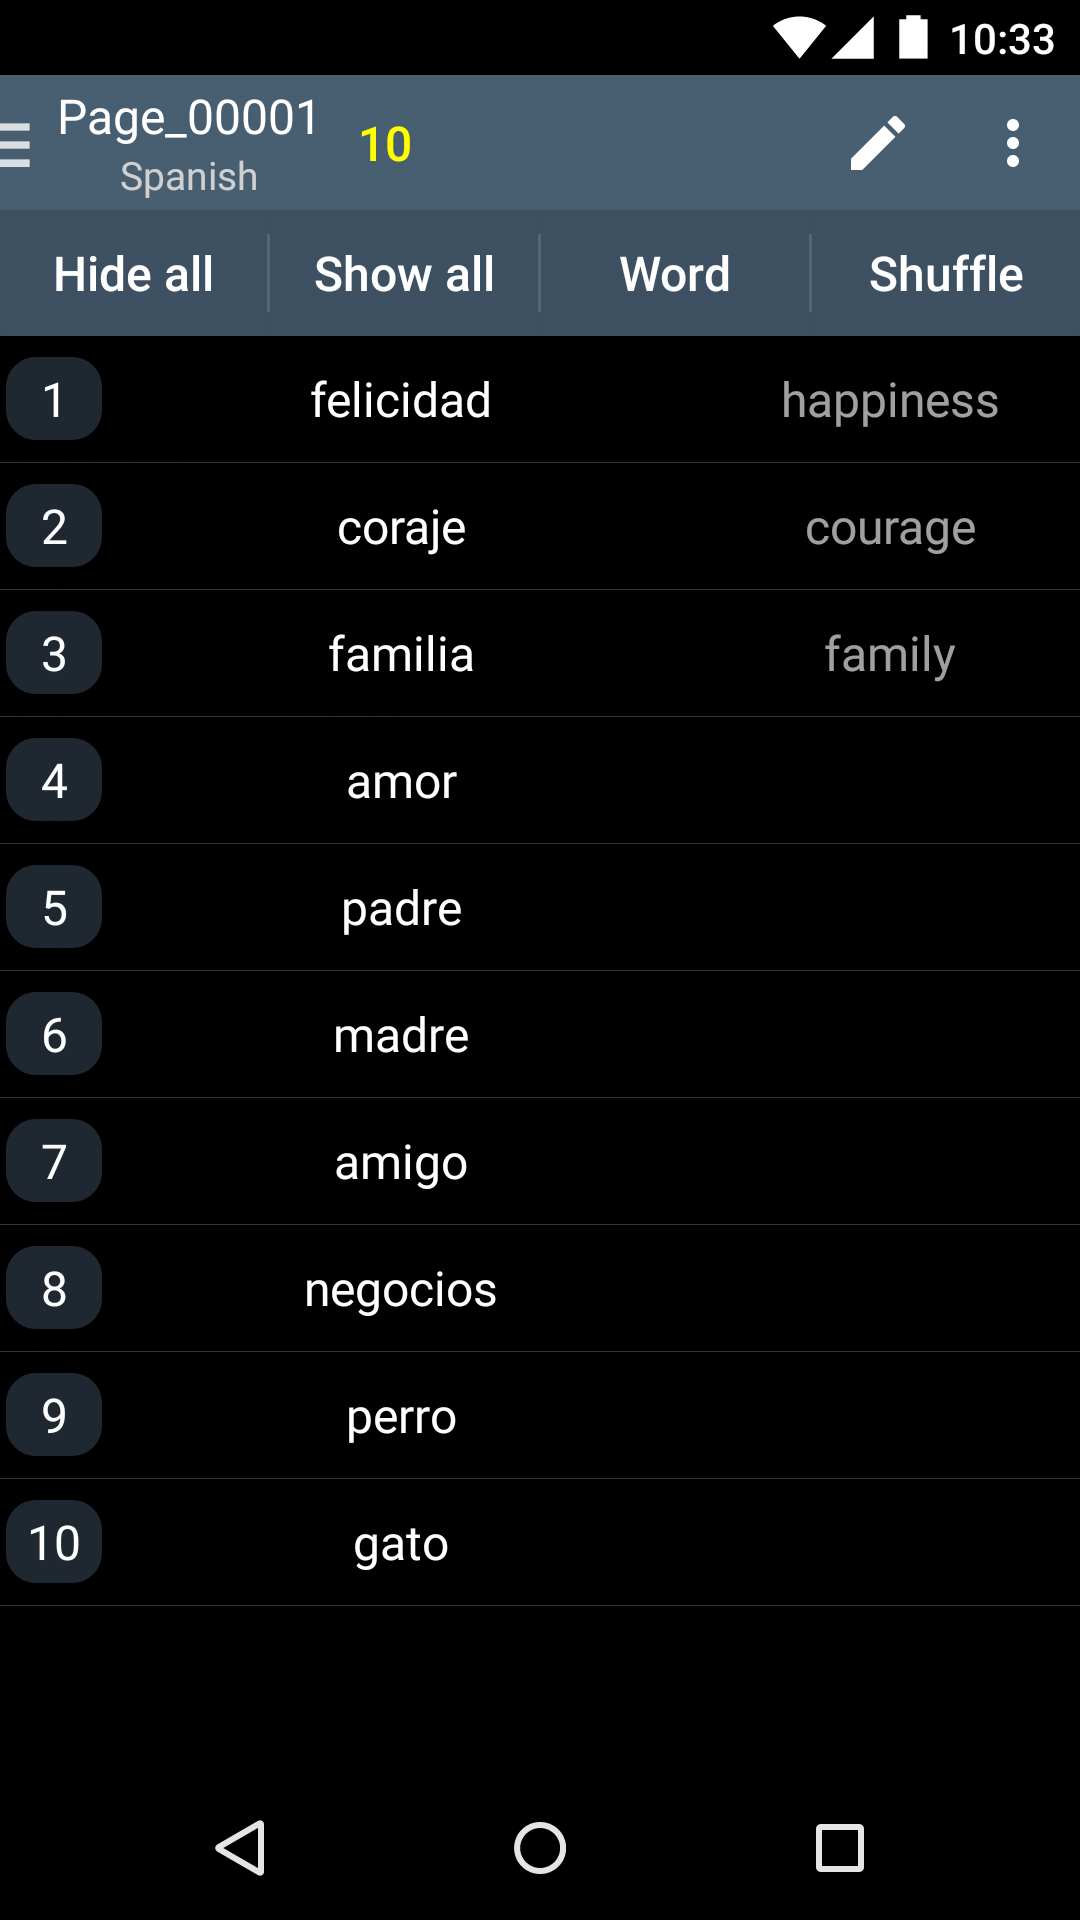Open the Page_00001 Spanish title selector
This screenshot has height=1920, width=1080.
pyautogui.click(x=188, y=144)
